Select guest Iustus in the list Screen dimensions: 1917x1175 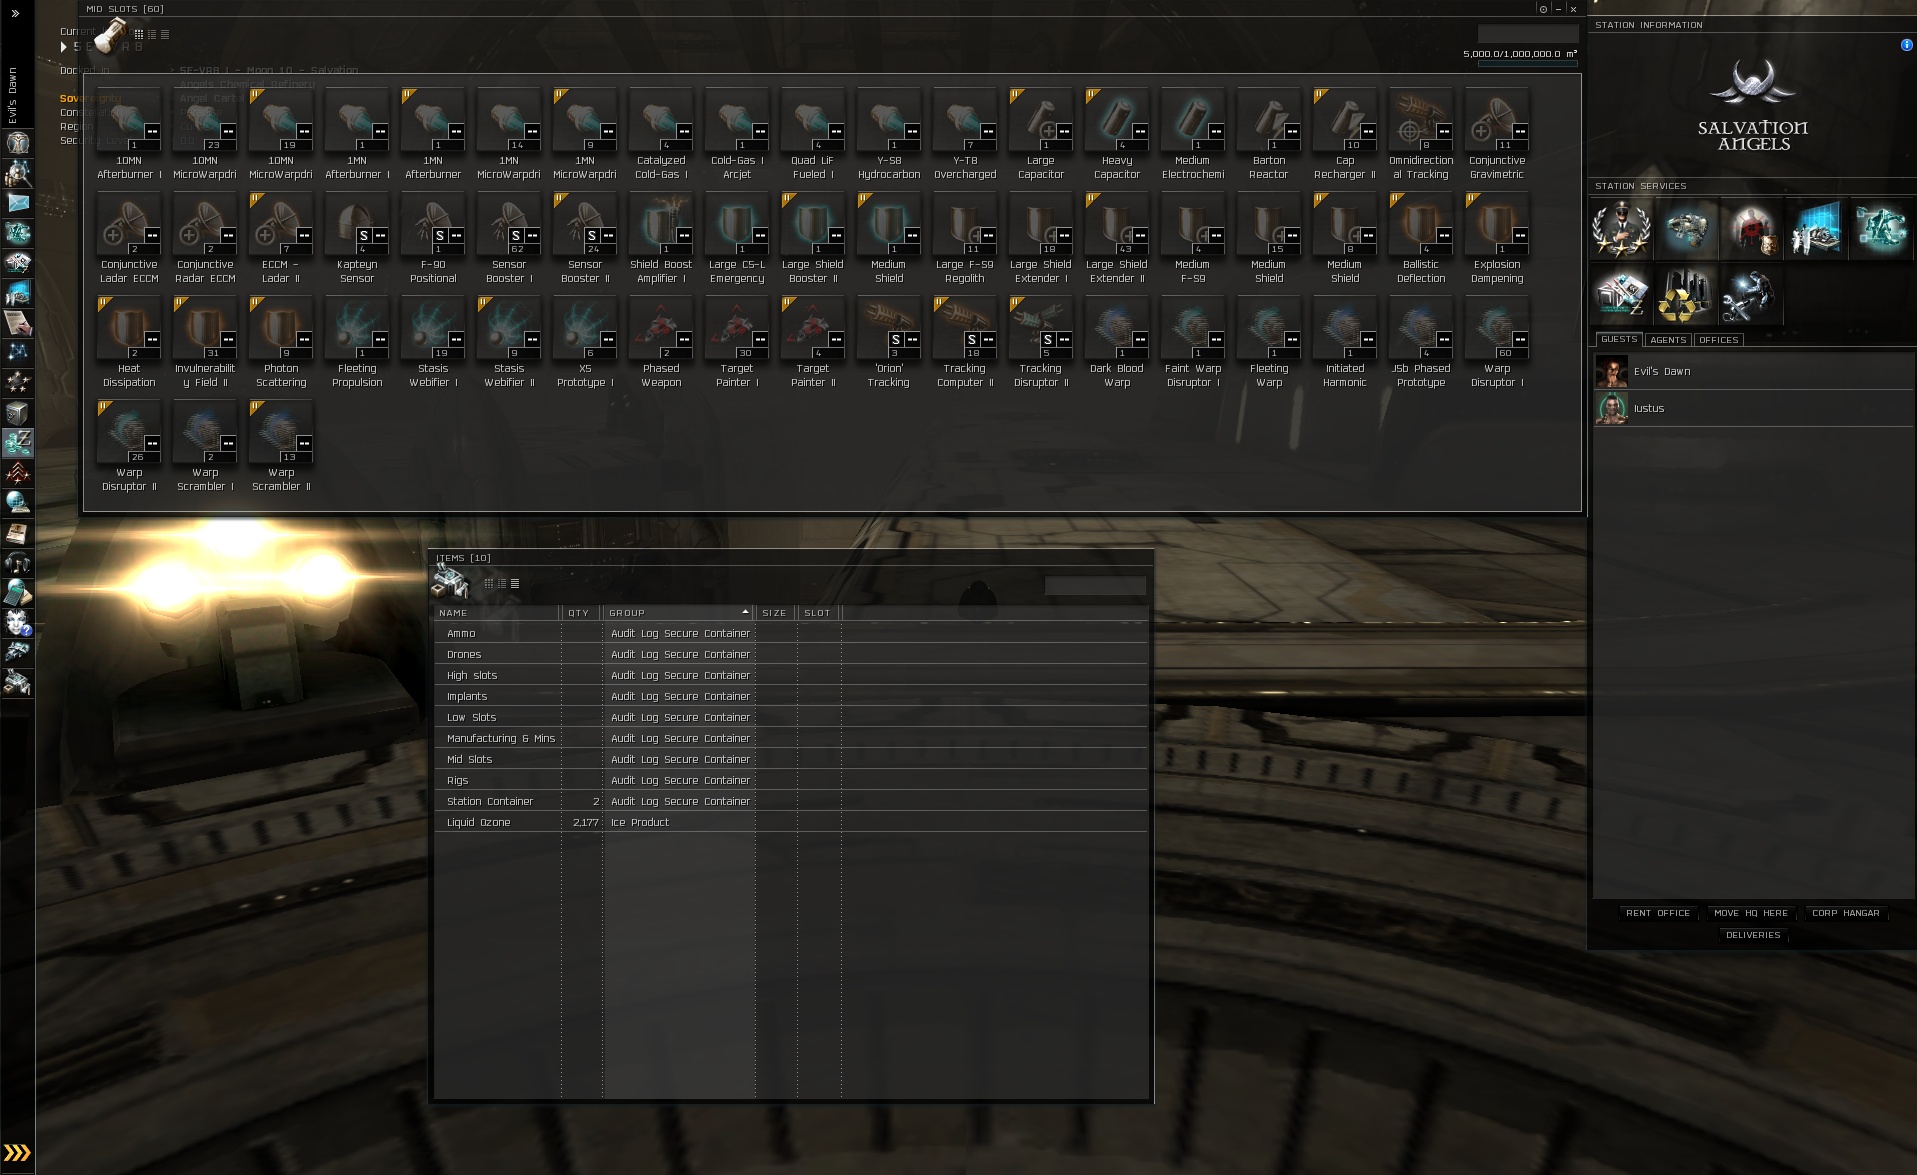point(1753,408)
